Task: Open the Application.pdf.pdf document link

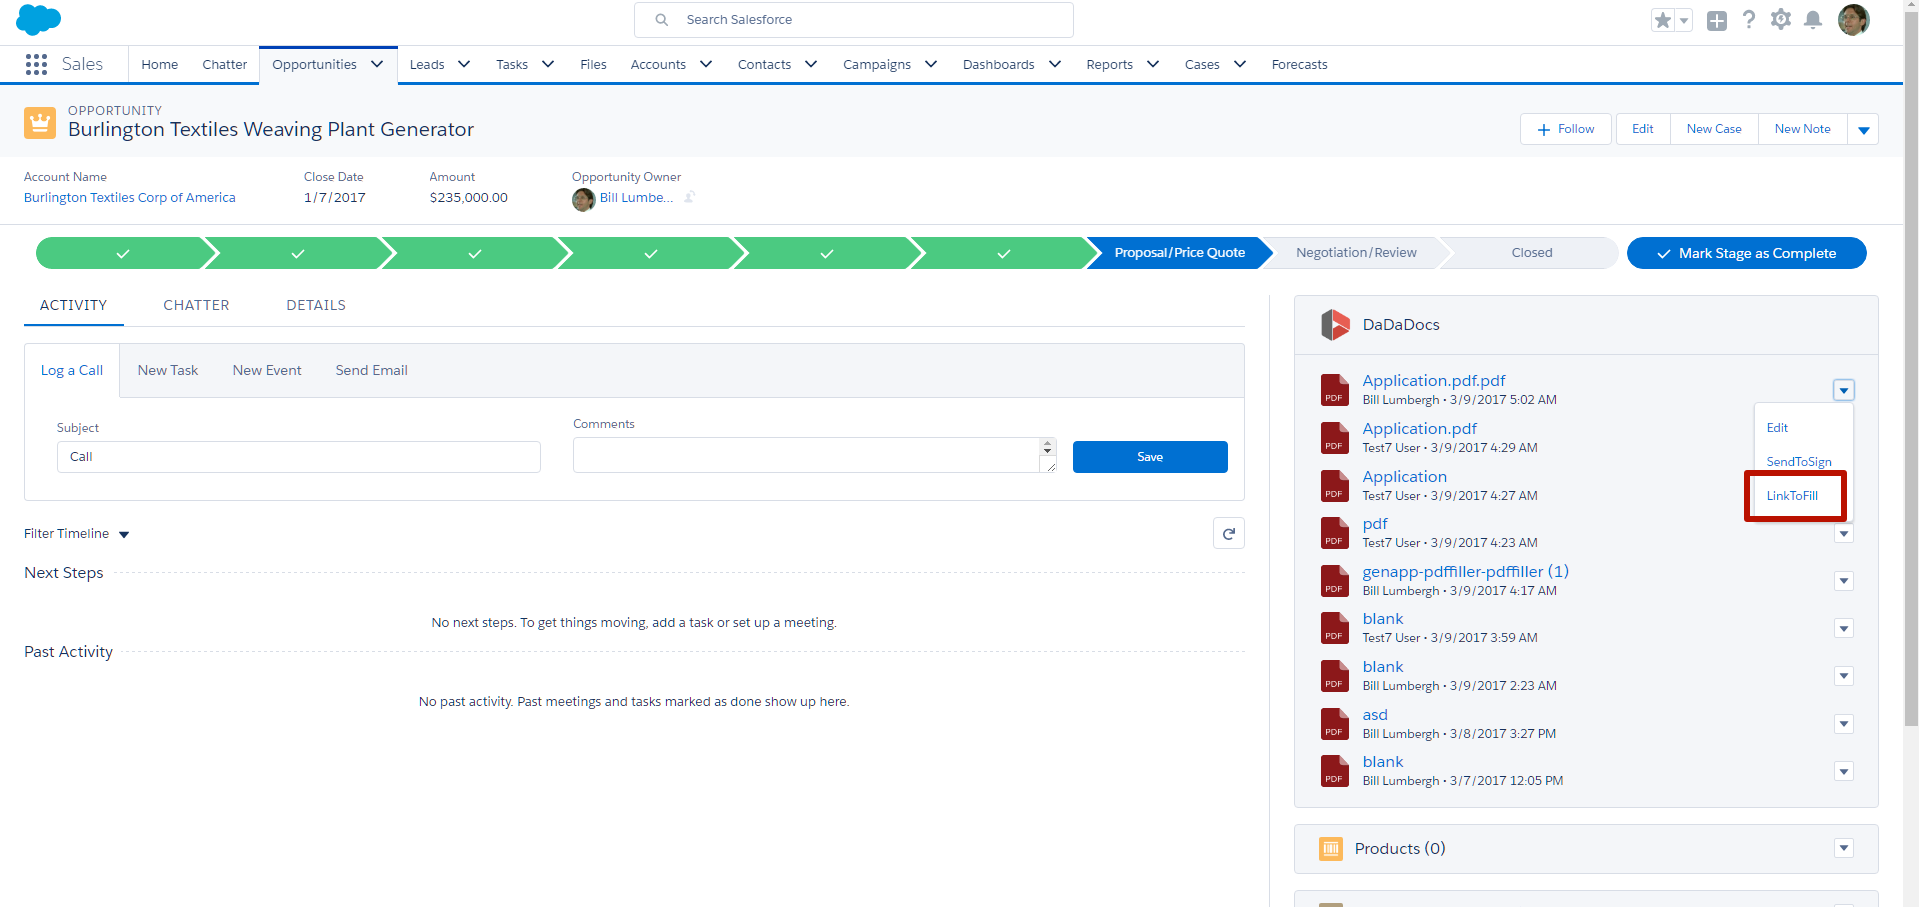Action: [x=1434, y=381]
